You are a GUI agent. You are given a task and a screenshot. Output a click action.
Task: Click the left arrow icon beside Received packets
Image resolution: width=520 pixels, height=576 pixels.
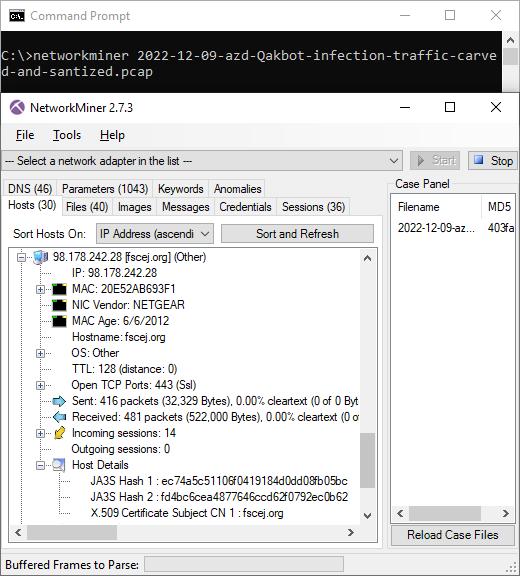tap(59, 417)
